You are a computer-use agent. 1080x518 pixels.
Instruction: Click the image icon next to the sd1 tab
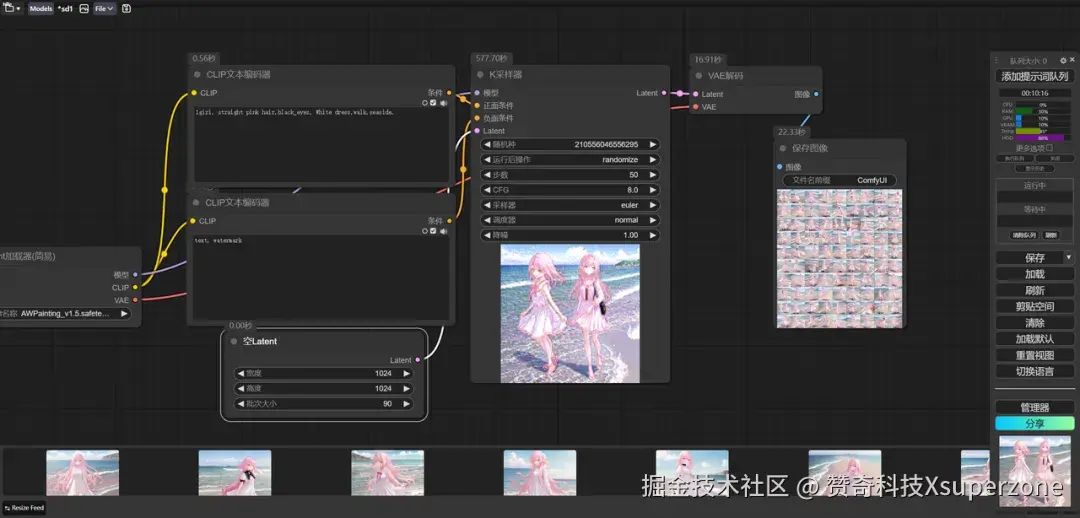[84, 9]
